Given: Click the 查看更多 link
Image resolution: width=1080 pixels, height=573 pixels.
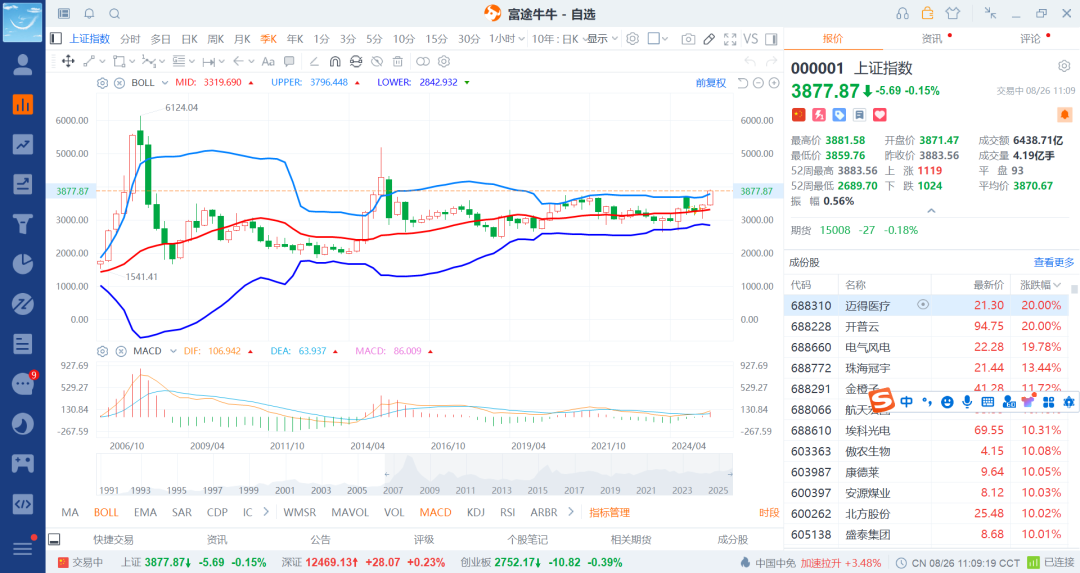Looking at the screenshot, I should [x=1054, y=262].
